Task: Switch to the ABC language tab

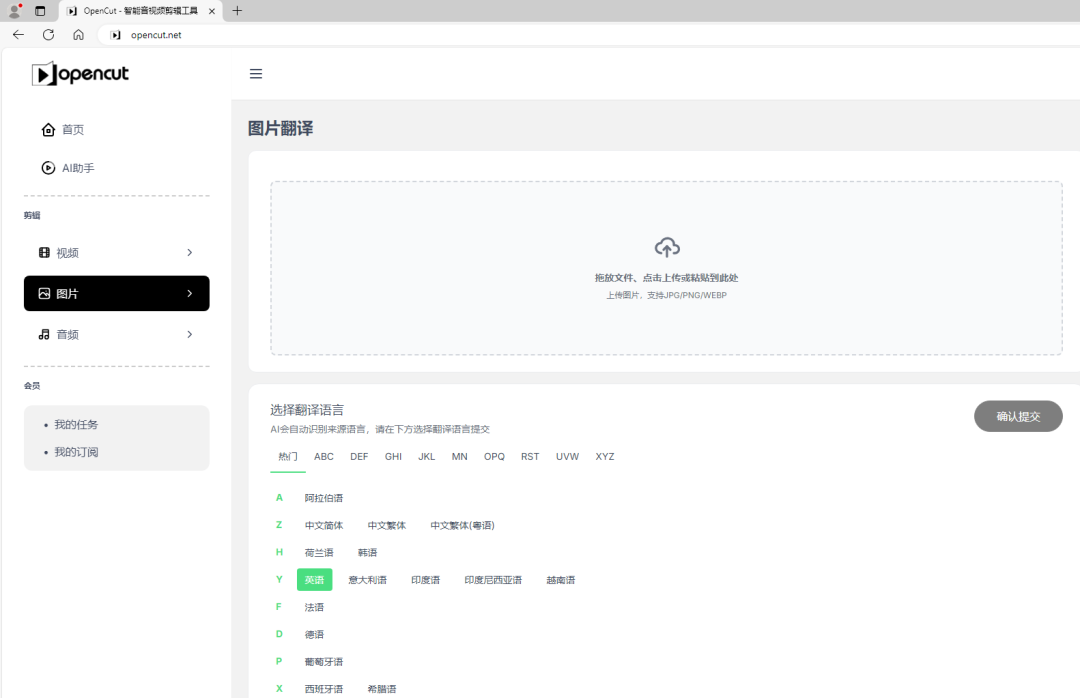Action: [x=323, y=456]
